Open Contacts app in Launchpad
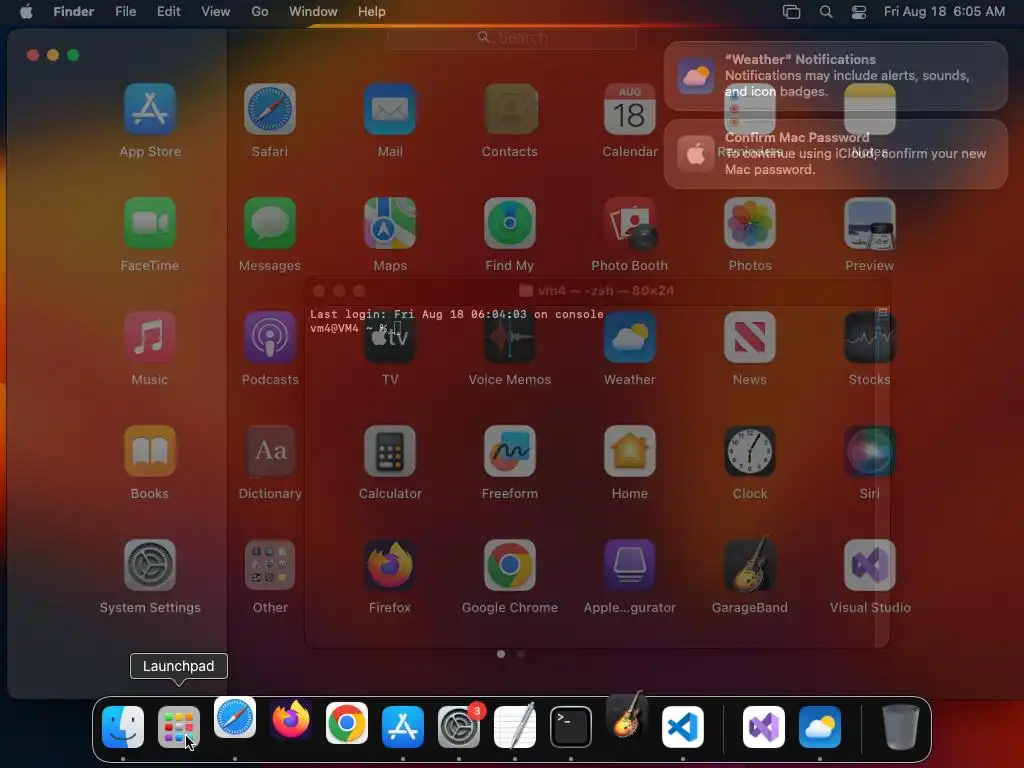1024x768 pixels. [x=510, y=109]
